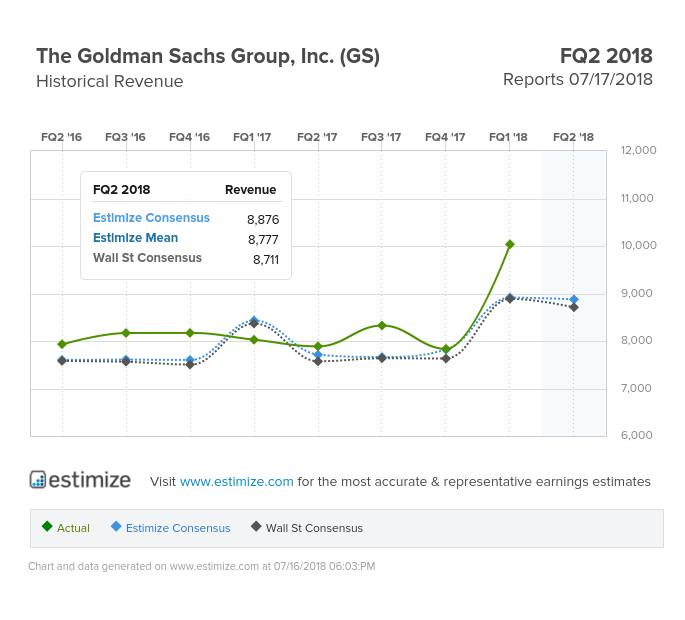The image size is (685, 620).
Task: Click the gray diamond Wall St legend icon
Action: [x=256, y=526]
